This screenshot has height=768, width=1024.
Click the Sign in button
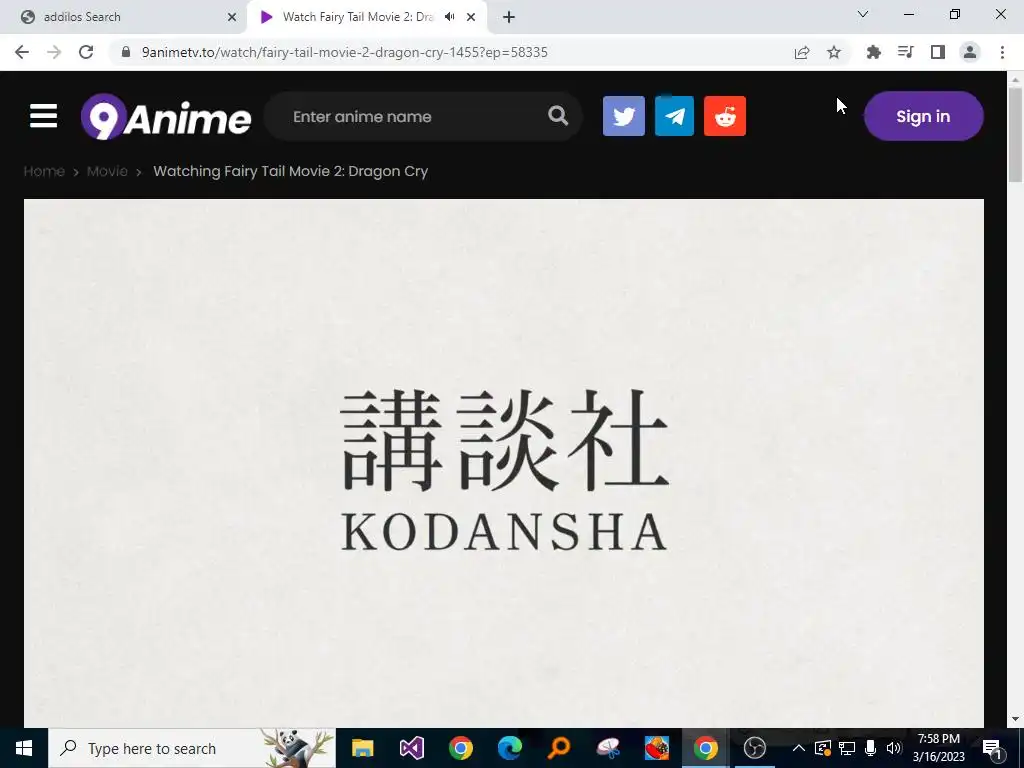(923, 116)
